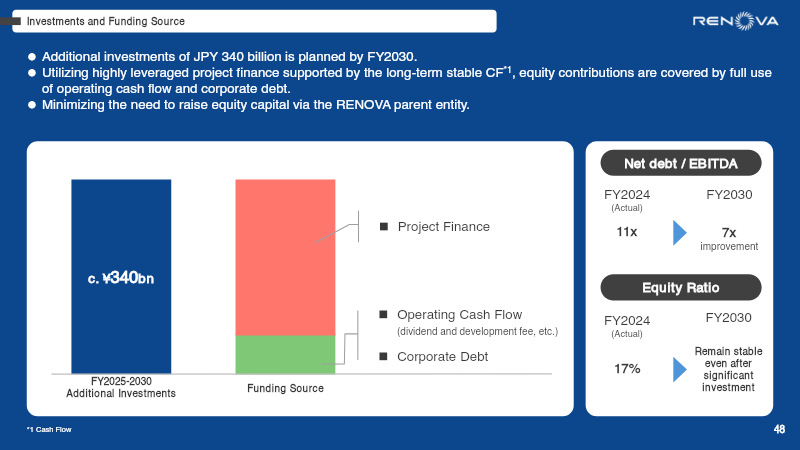
Task: Click the square bullet before Corporate Debt
Action: 384,356
